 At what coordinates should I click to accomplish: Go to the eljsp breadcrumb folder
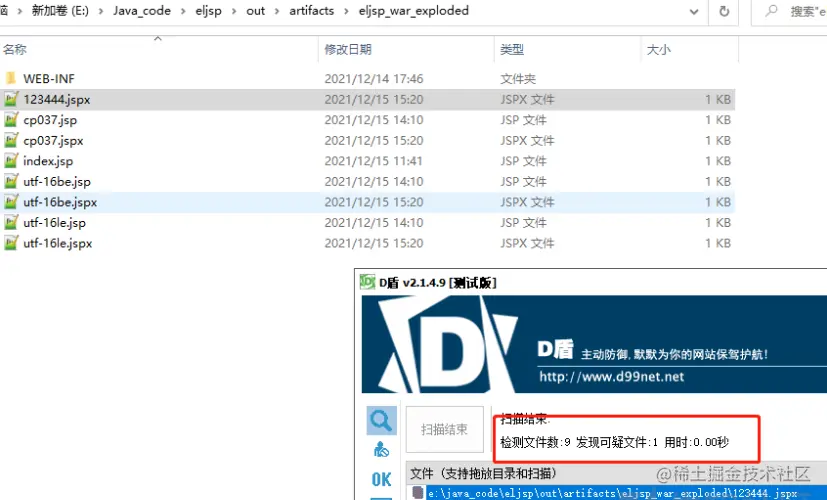(208, 11)
